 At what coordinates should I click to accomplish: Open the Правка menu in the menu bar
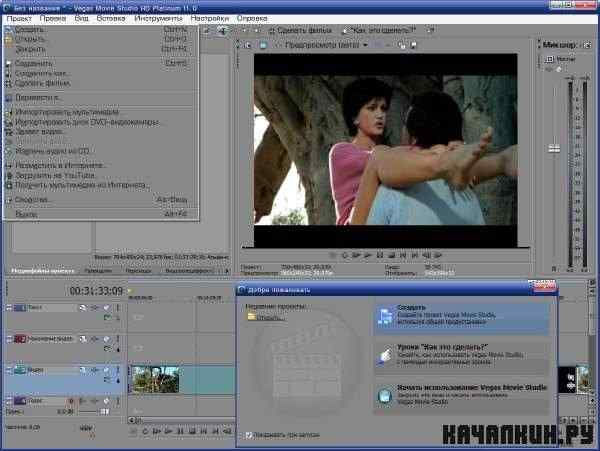point(53,18)
